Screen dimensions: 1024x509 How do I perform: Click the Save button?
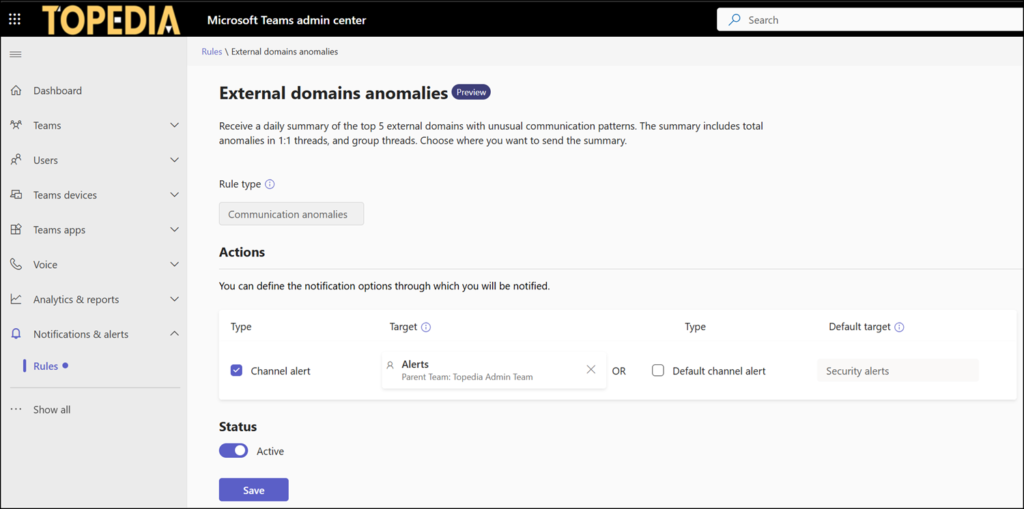pyautogui.click(x=253, y=490)
